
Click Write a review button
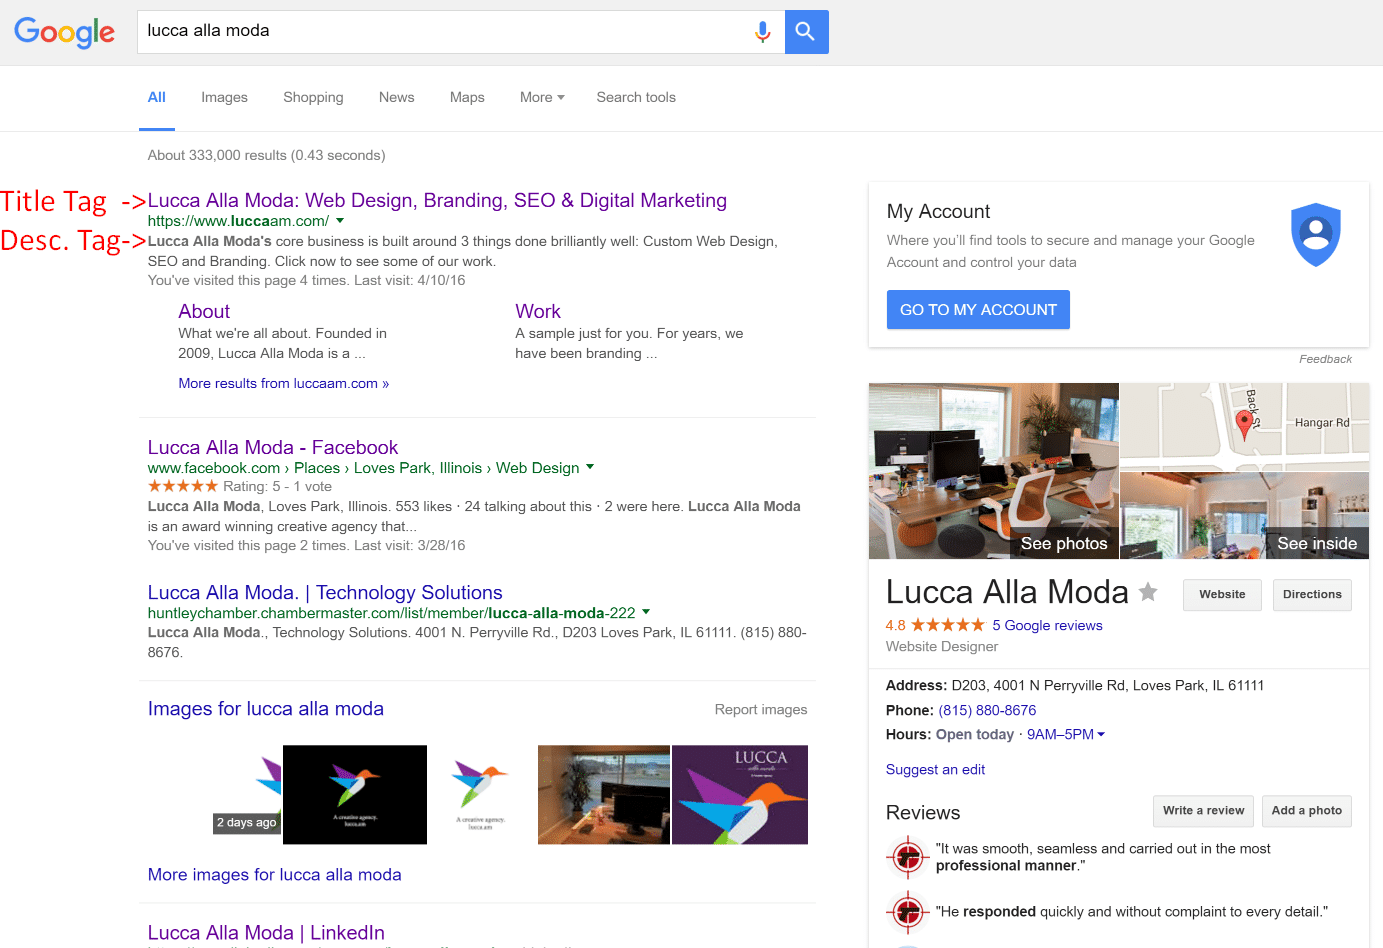pyautogui.click(x=1203, y=811)
